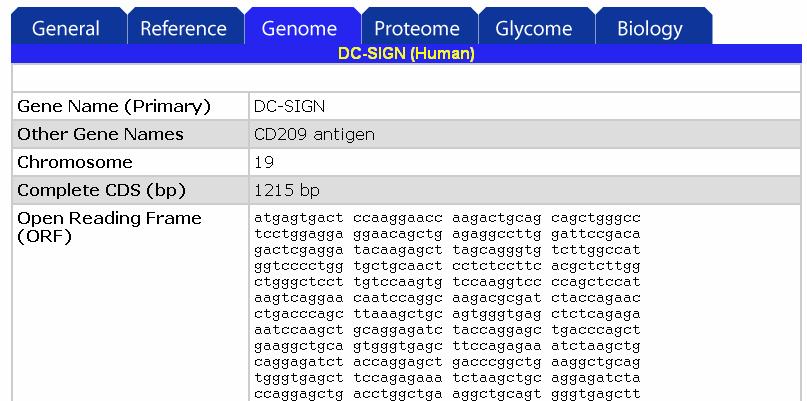Image resolution: width=807 pixels, height=401 pixels.
Task: Click the CD209 antigen value
Action: (x=314, y=134)
